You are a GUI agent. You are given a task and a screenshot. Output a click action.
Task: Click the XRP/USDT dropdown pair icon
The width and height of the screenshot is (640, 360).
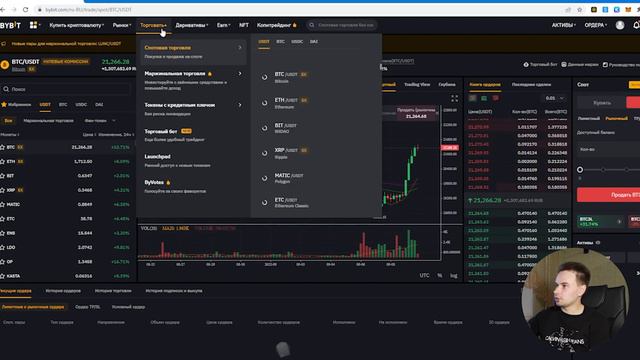[x=264, y=153]
